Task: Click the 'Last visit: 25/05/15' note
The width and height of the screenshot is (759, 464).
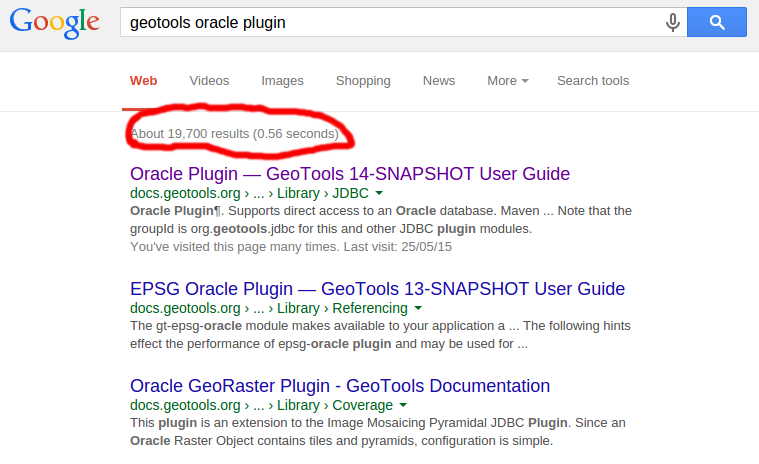Action: [397, 247]
